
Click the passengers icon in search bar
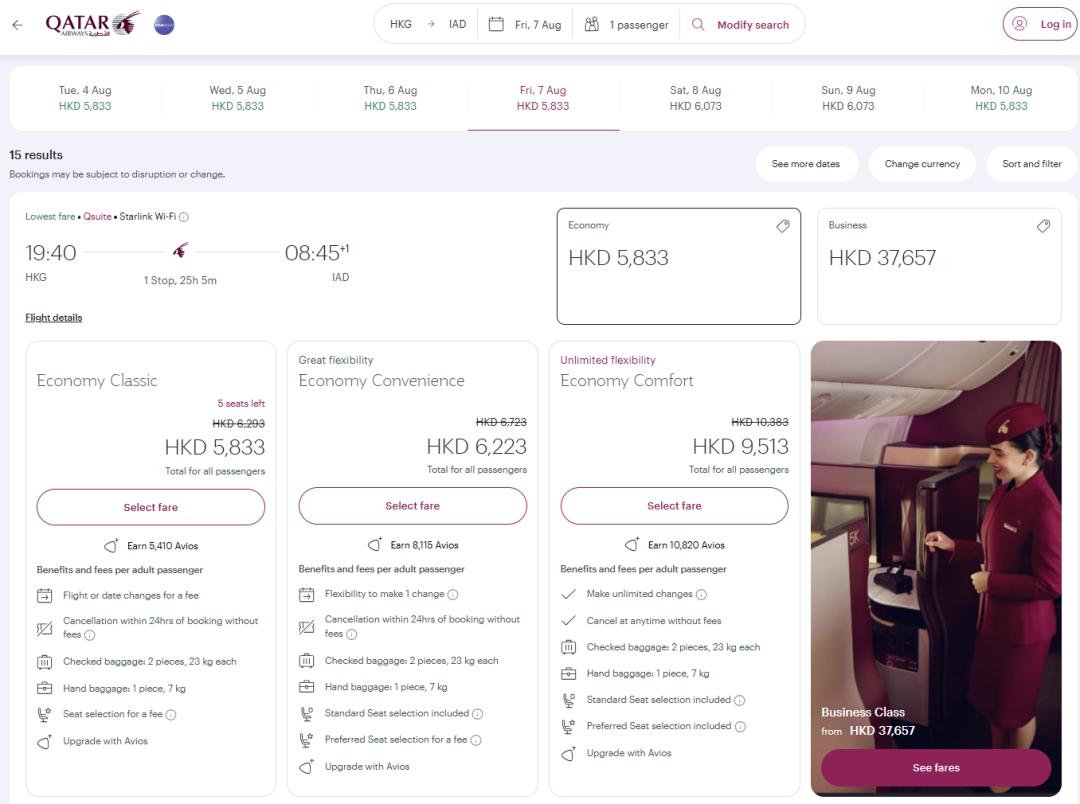coord(591,24)
